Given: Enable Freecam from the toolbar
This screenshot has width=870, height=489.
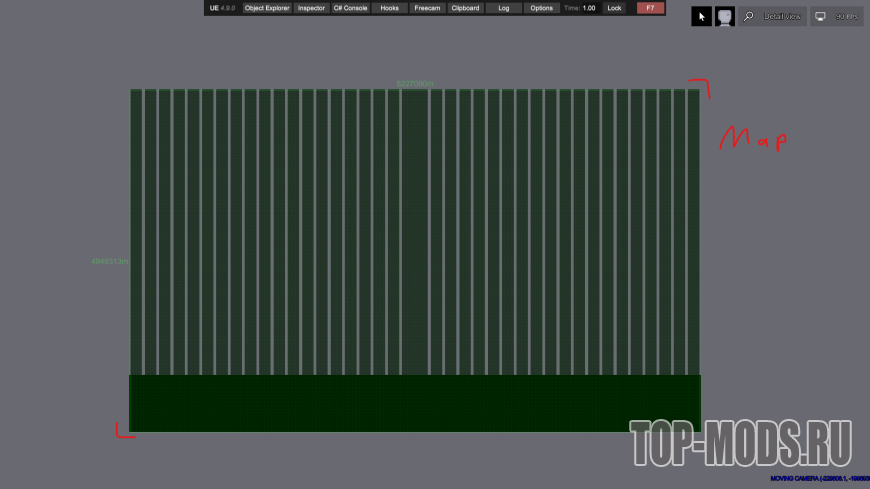Looking at the screenshot, I should pos(427,8).
